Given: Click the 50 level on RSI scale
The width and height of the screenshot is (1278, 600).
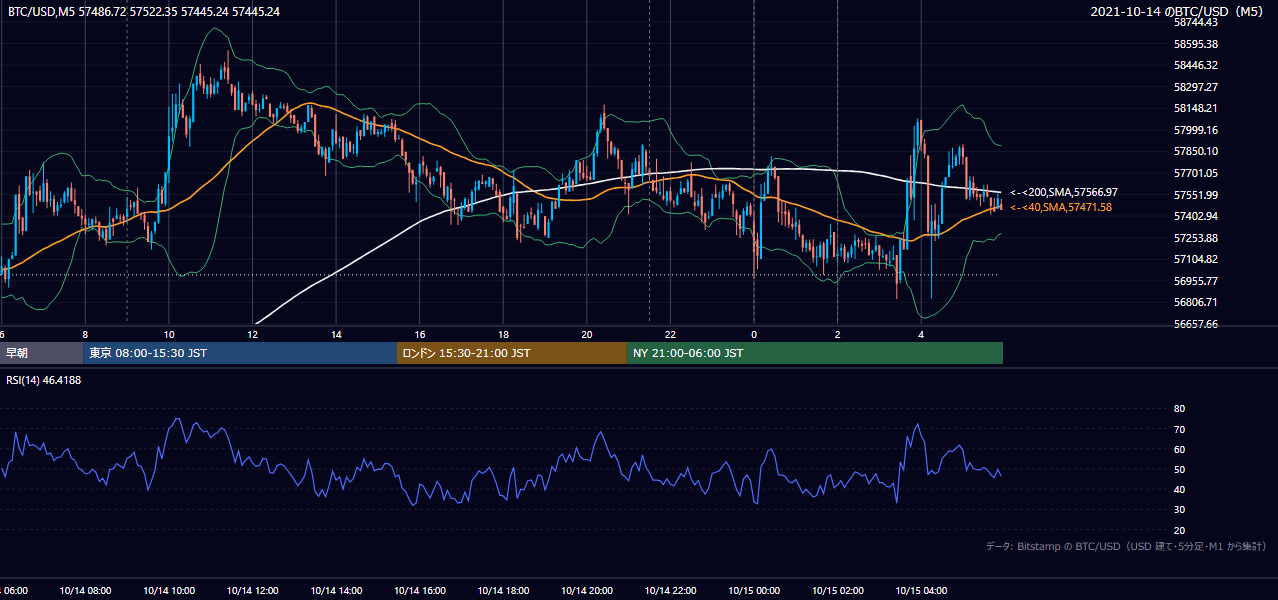Looking at the screenshot, I should [1179, 470].
